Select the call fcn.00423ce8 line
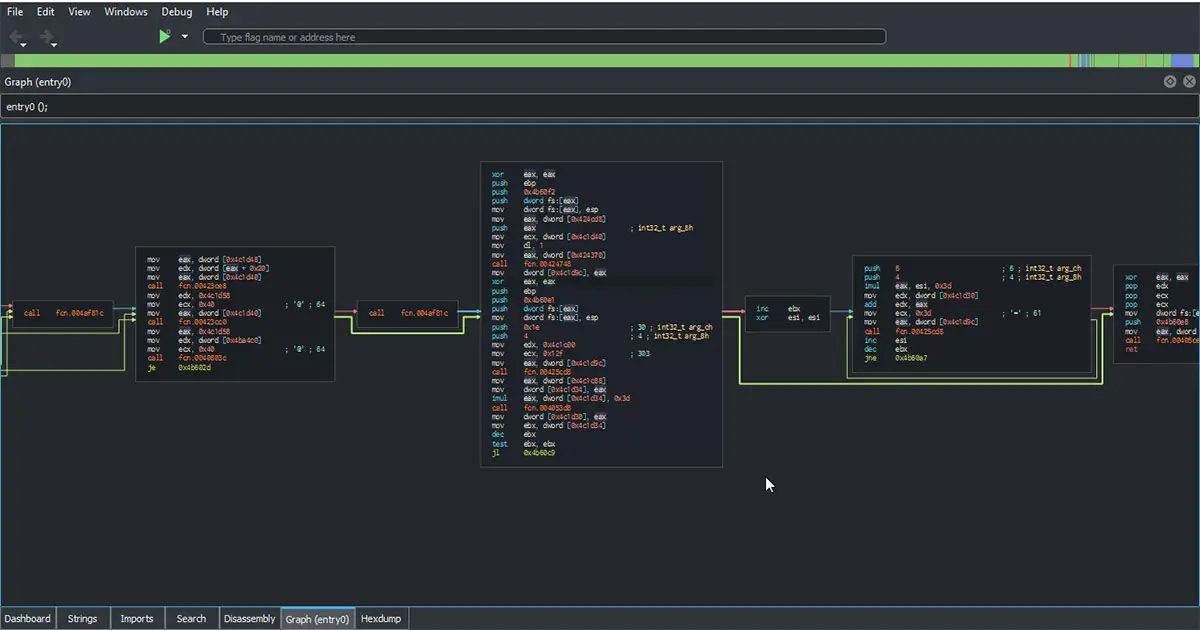 [188, 286]
